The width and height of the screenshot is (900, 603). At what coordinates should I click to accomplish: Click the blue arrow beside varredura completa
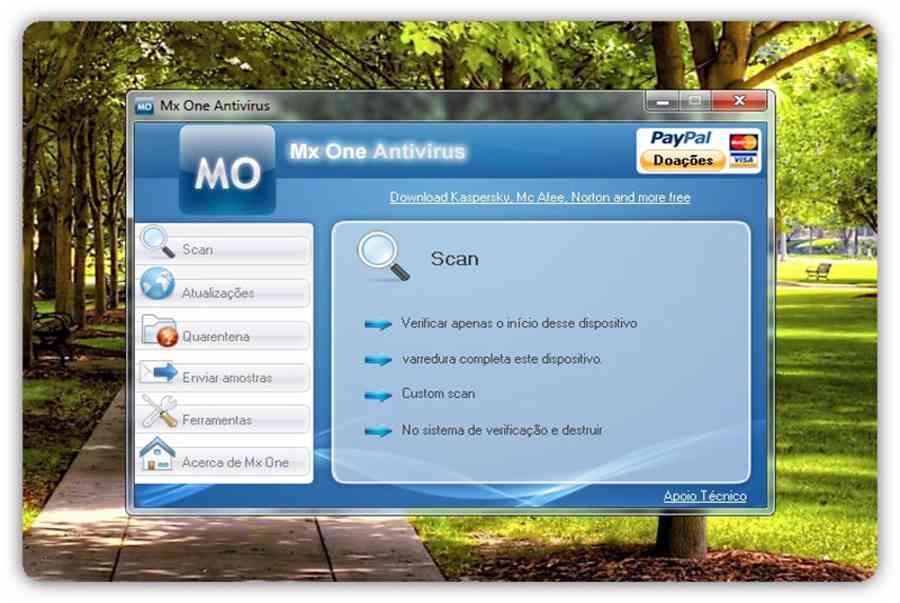click(378, 360)
